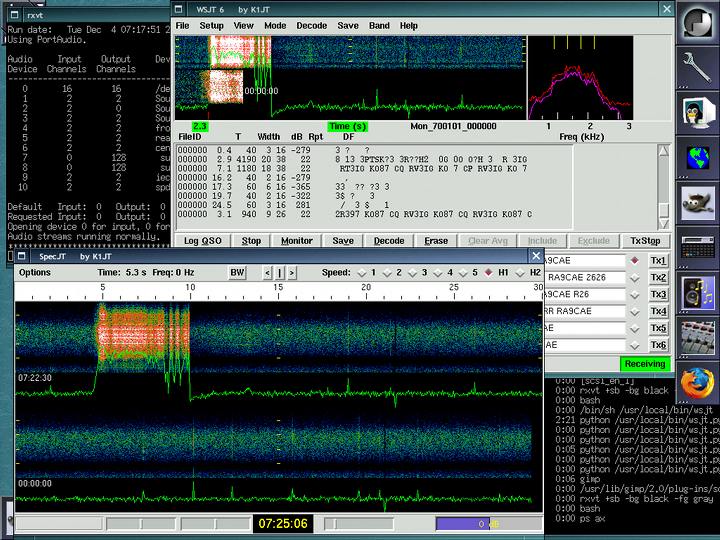Screen dimensions: 720x540
Task: Toggle the BW button in SpecJT
Action: pos(237,273)
